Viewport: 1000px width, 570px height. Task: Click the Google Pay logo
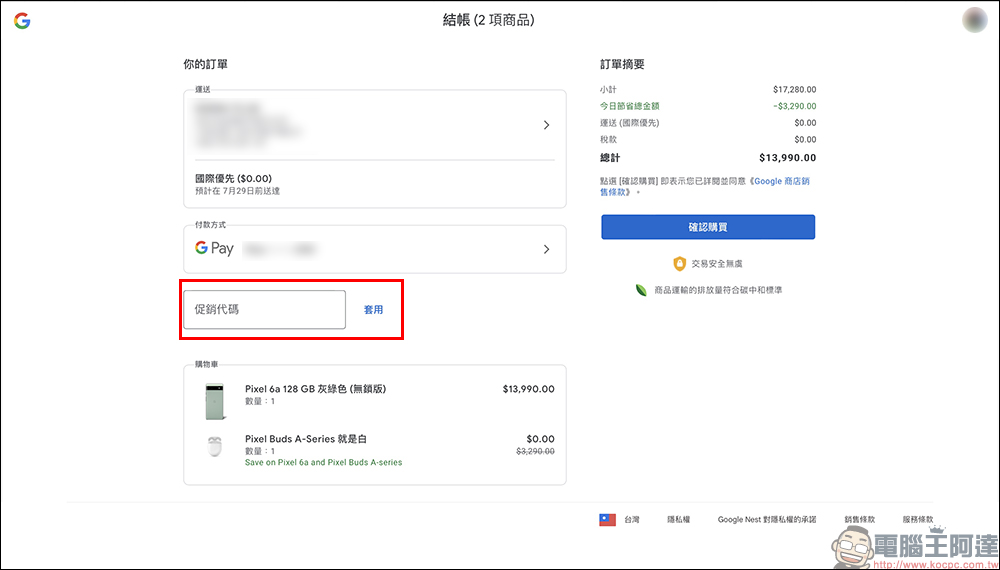(x=214, y=249)
